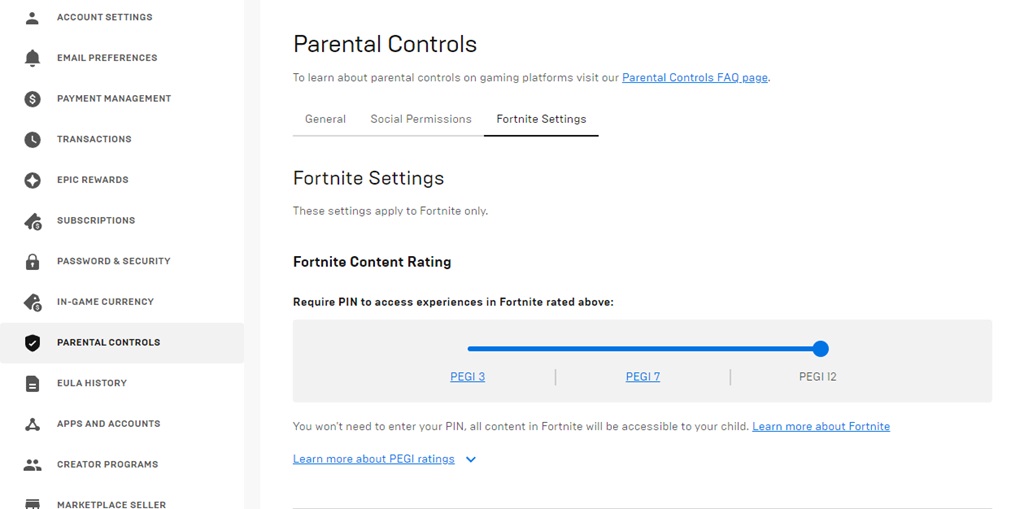
Task: Select the PEGI 3 rating option
Action: tap(468, 376)
